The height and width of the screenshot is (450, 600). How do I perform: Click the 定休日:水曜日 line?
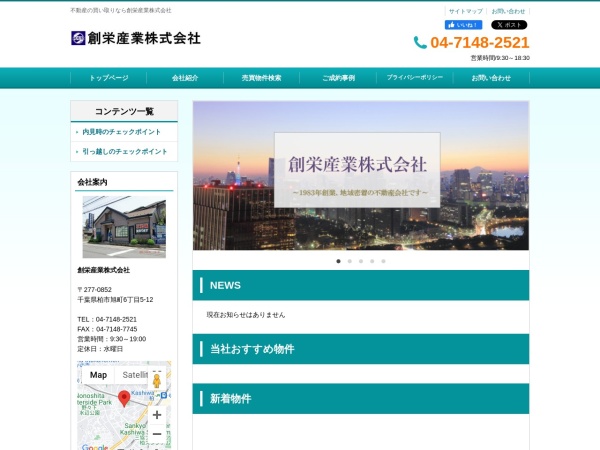pyautogui.click(x=100, y=349)
